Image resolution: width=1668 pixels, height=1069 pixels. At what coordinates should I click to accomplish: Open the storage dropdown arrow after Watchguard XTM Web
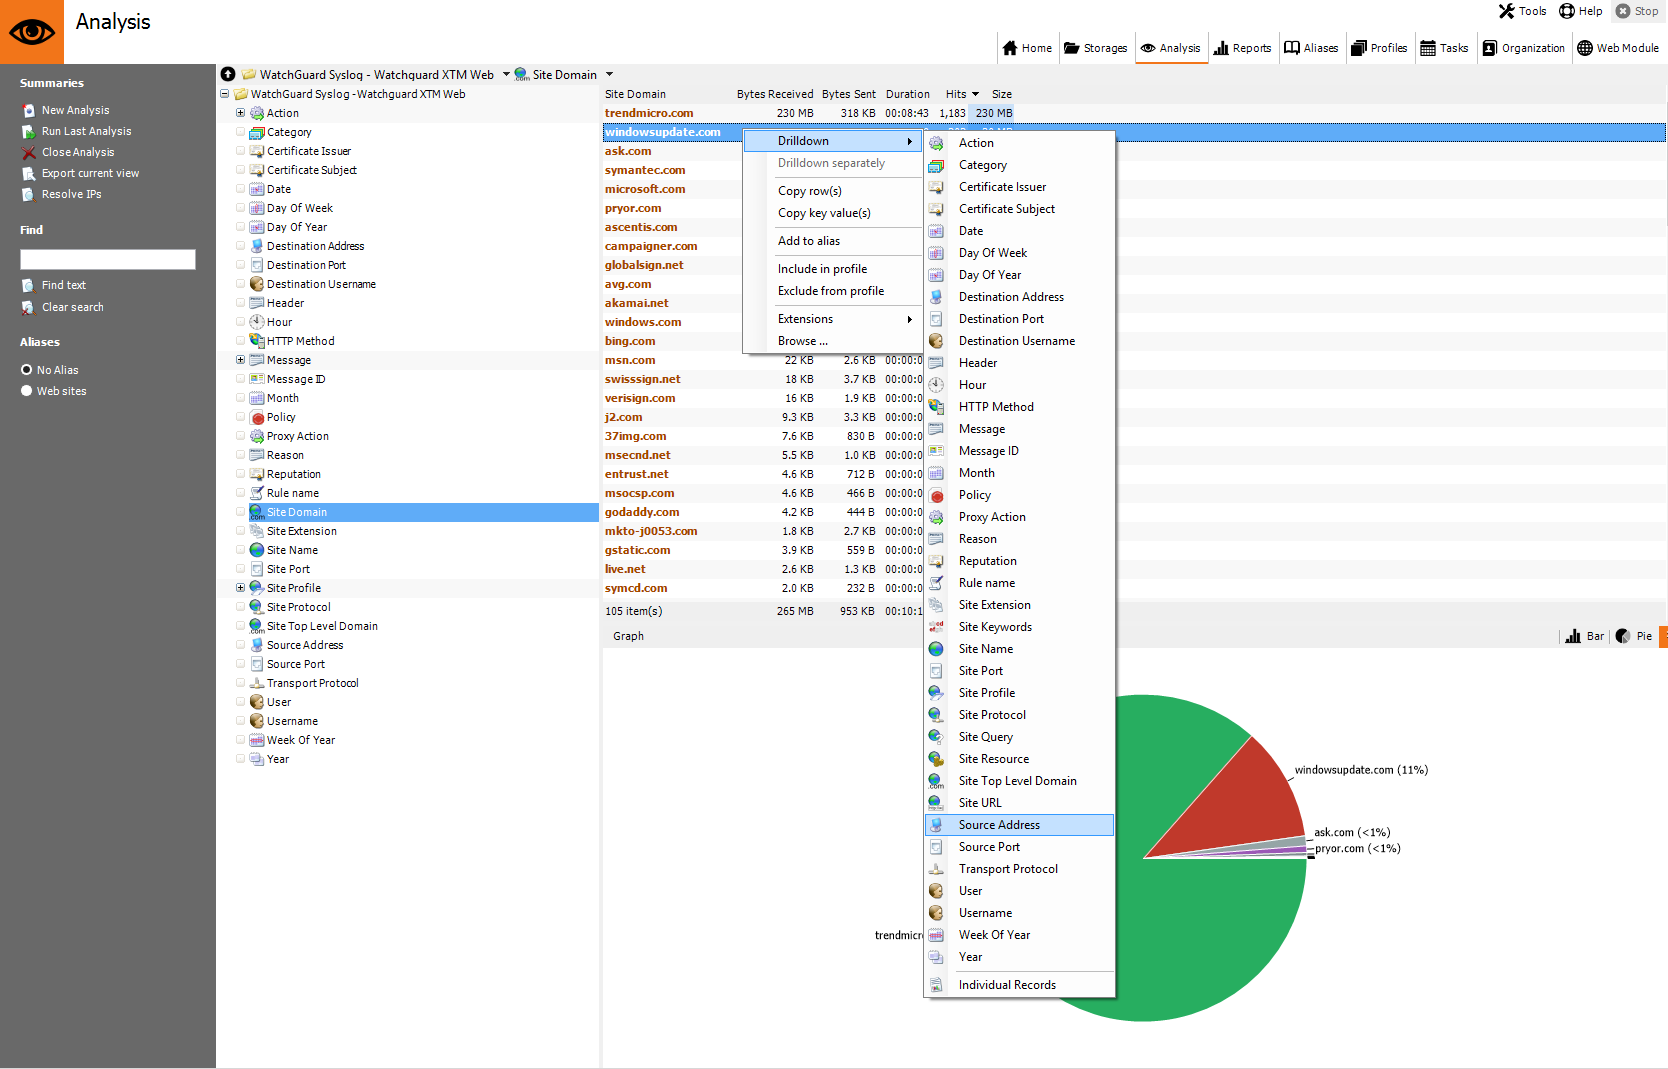(506, 74)
